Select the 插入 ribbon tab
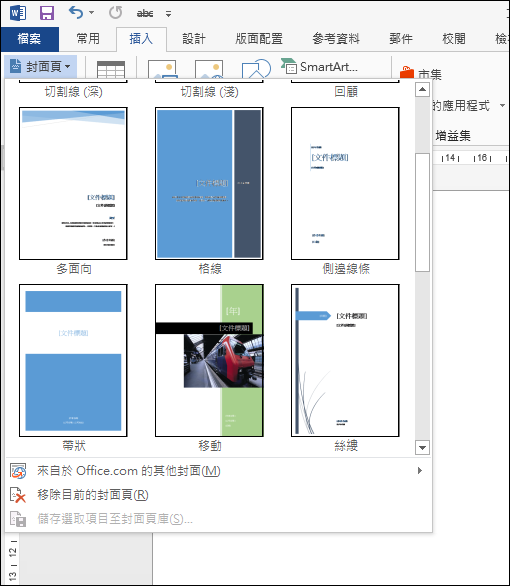The width and height of the screenshot is (510, 586). click(141, 39)
